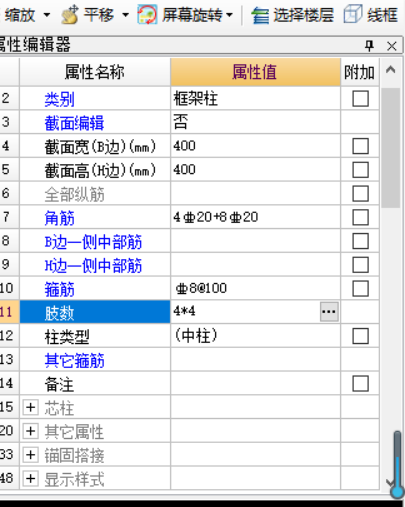Expand the 锚固搭接 group
Screen dimensions: 405x507
pyautogui.click(x=31, y=455)
